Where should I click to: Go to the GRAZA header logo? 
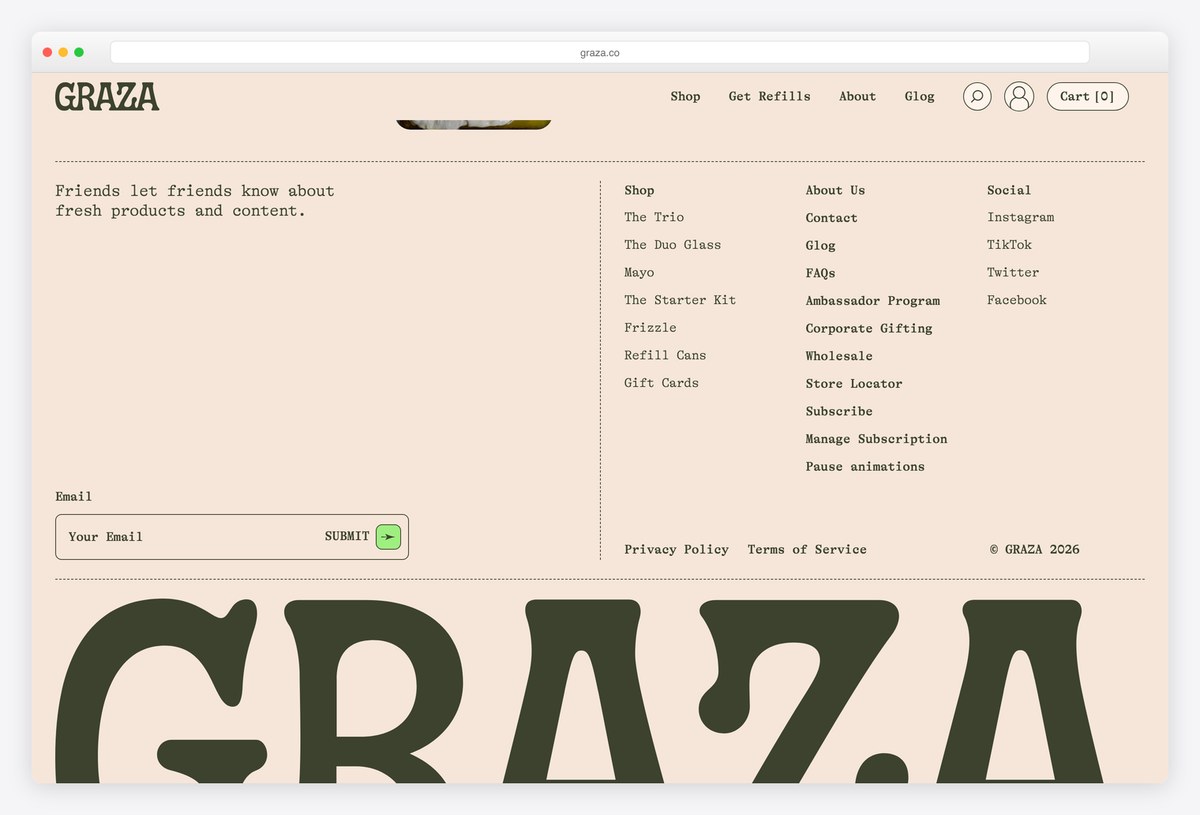(x=107, y=96)
